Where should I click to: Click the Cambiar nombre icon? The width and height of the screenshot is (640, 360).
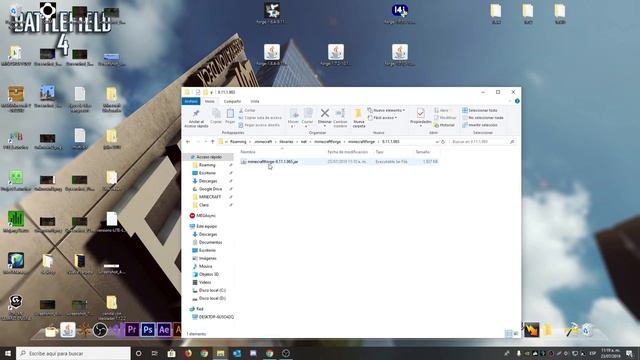[340, 113]
